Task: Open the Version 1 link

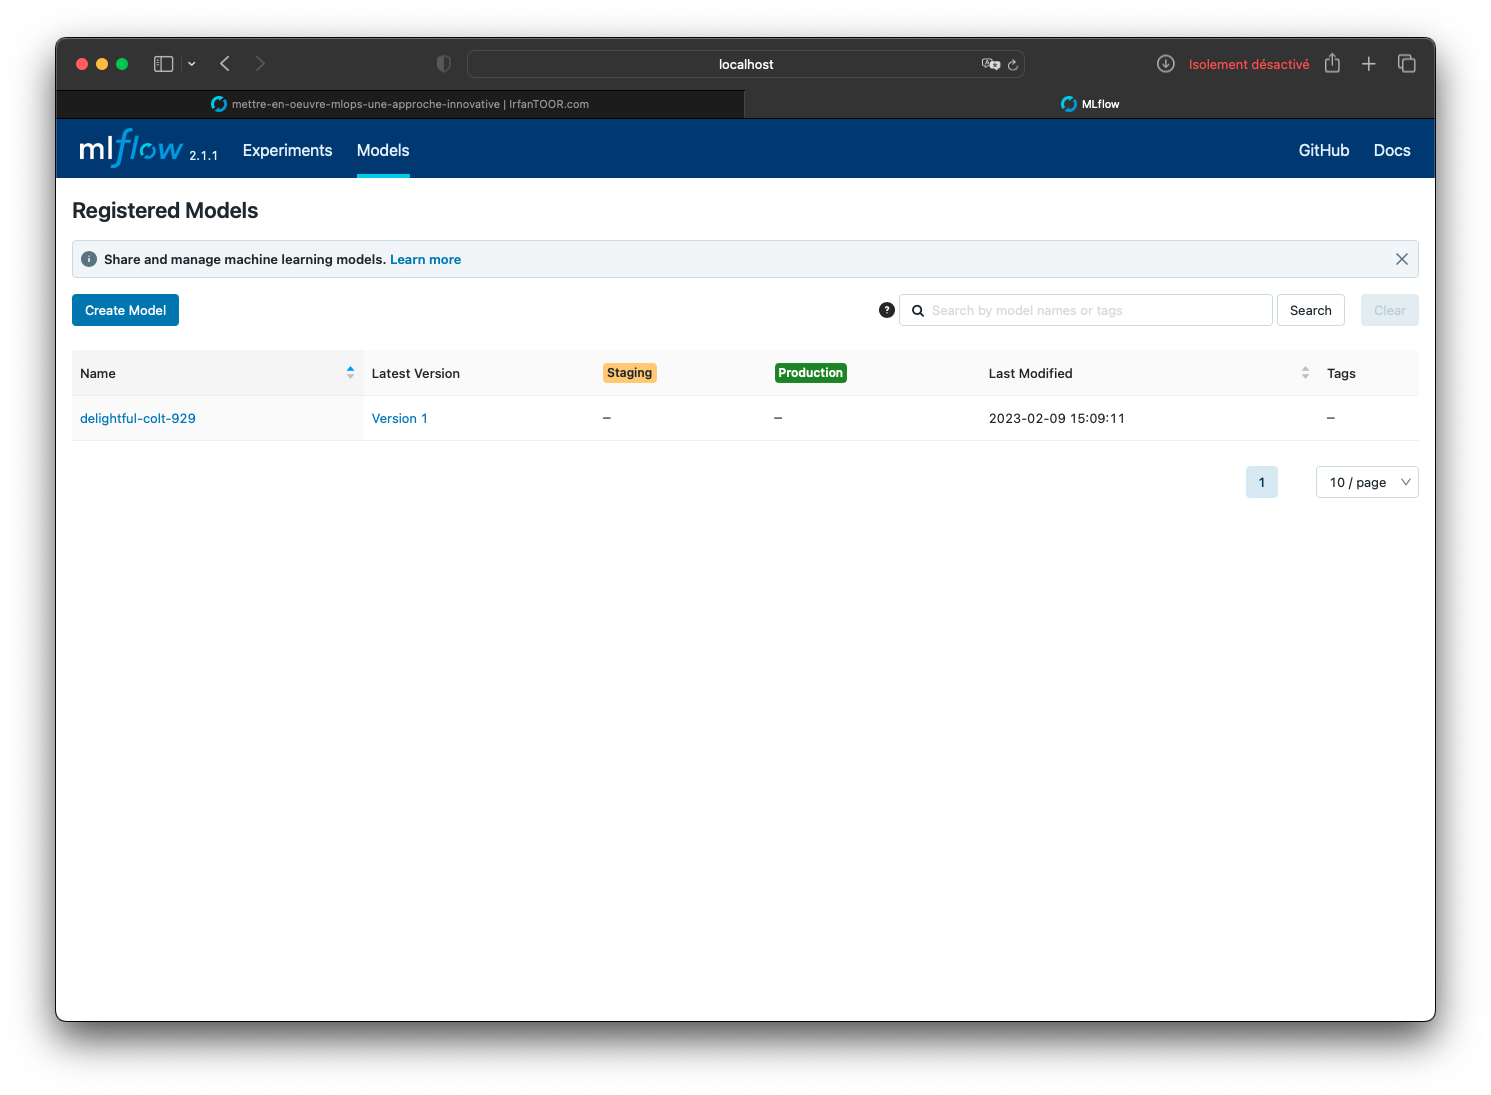Action: tap(399, 418)
